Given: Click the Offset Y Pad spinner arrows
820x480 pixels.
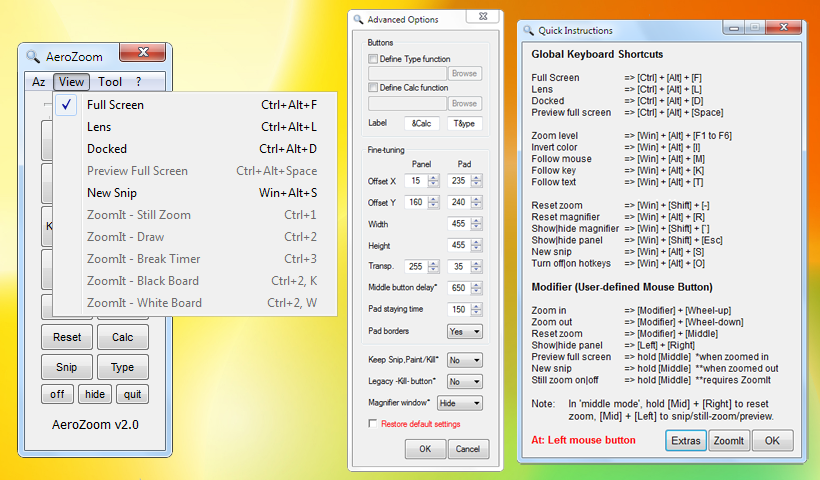Looking at the screenshot, I should click(476, 202).
